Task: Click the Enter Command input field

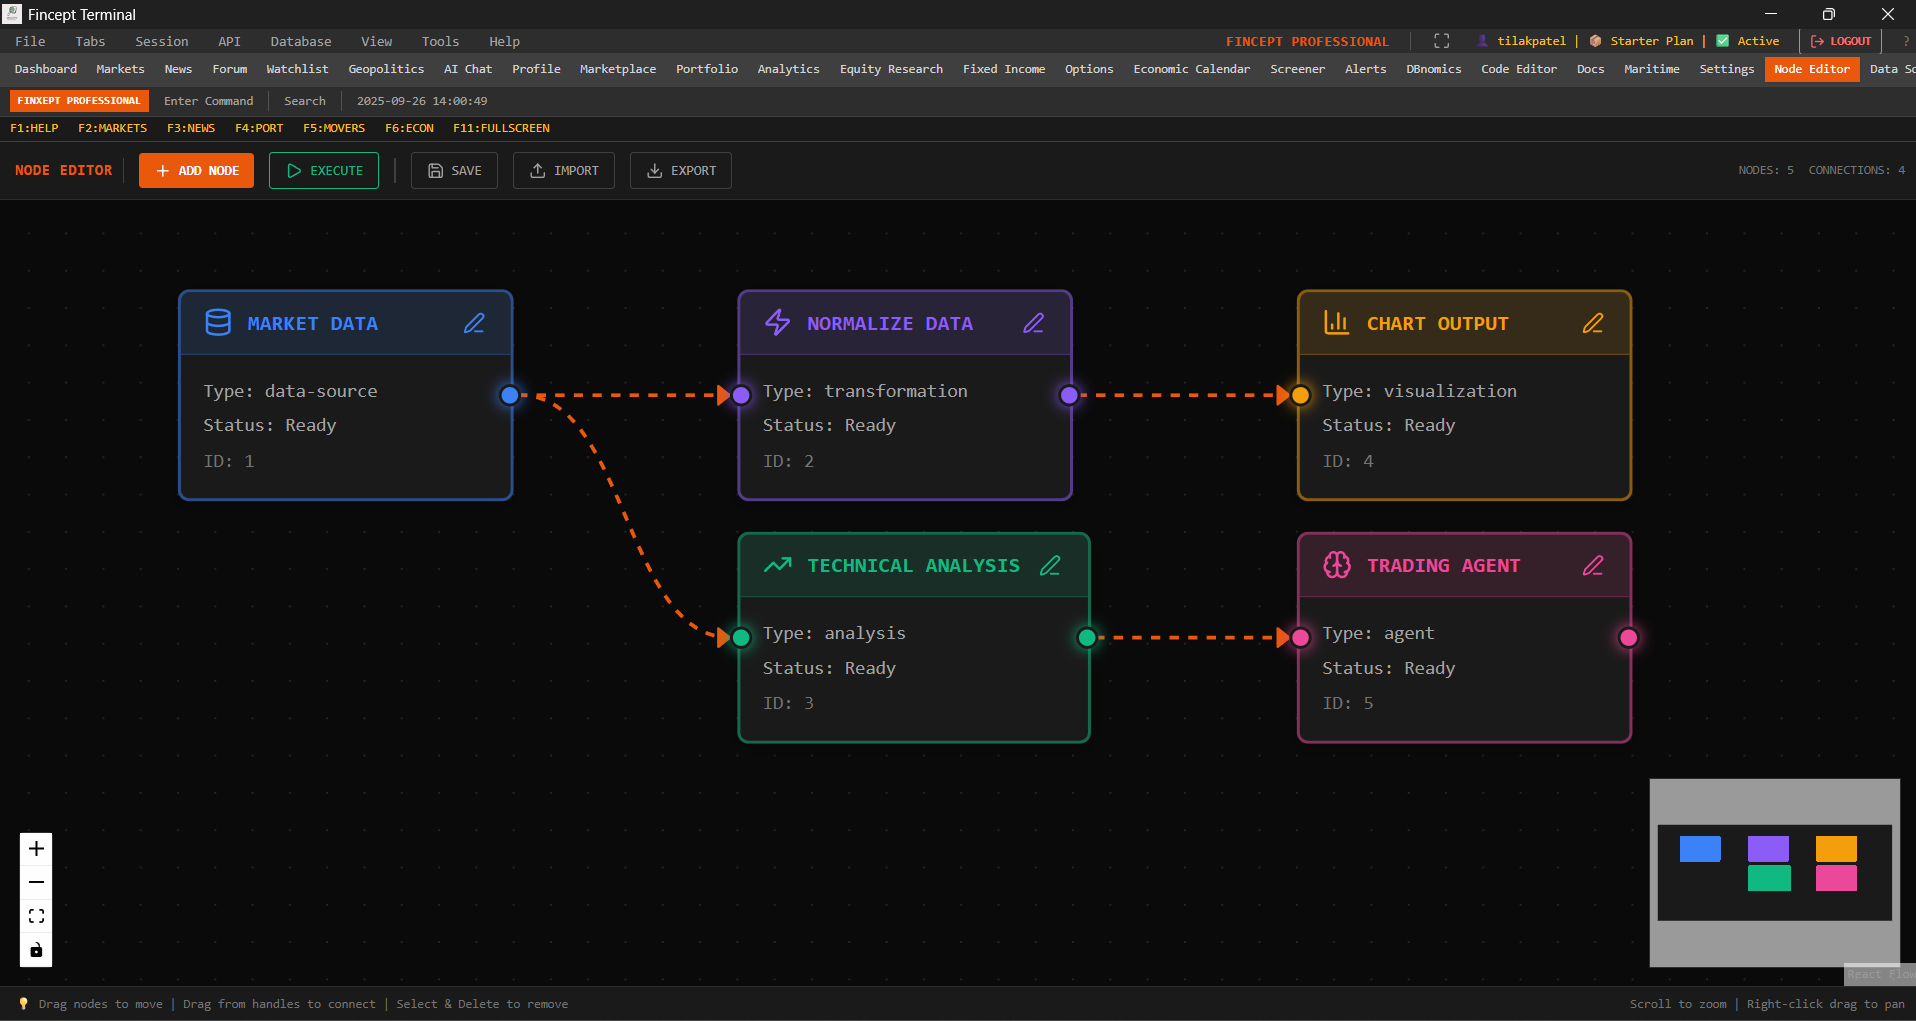Action: pyautogui.click(x=208, y=101)
